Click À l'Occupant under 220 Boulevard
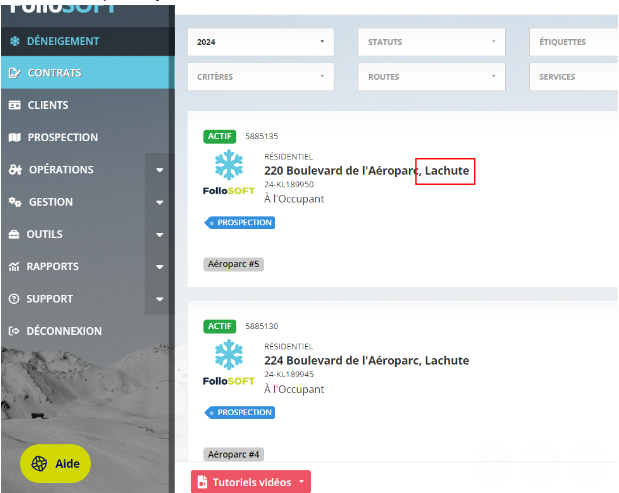 [x=294, y=199]
